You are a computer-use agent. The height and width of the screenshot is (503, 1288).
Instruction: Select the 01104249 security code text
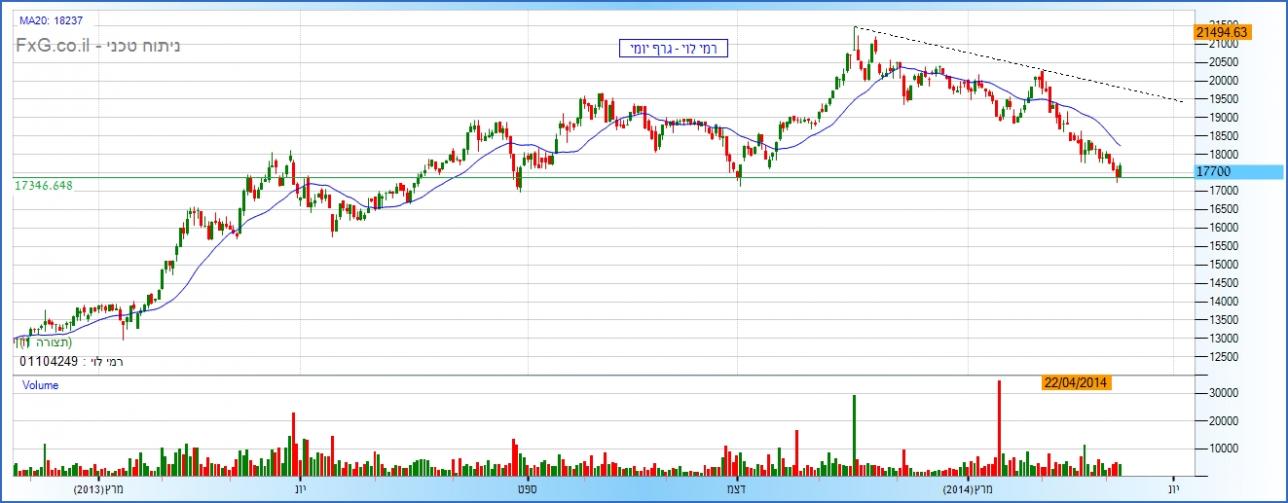click(47, 361)
